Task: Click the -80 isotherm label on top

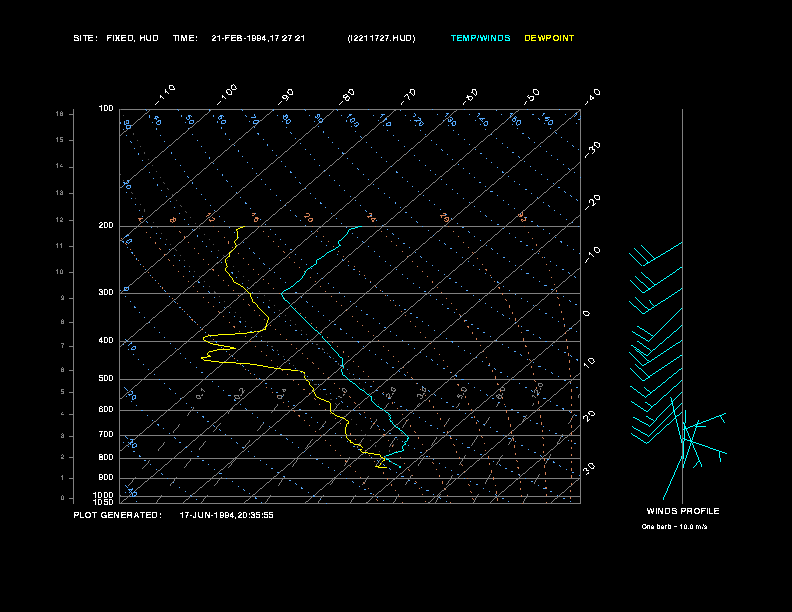Action: [x=347, y=97]
